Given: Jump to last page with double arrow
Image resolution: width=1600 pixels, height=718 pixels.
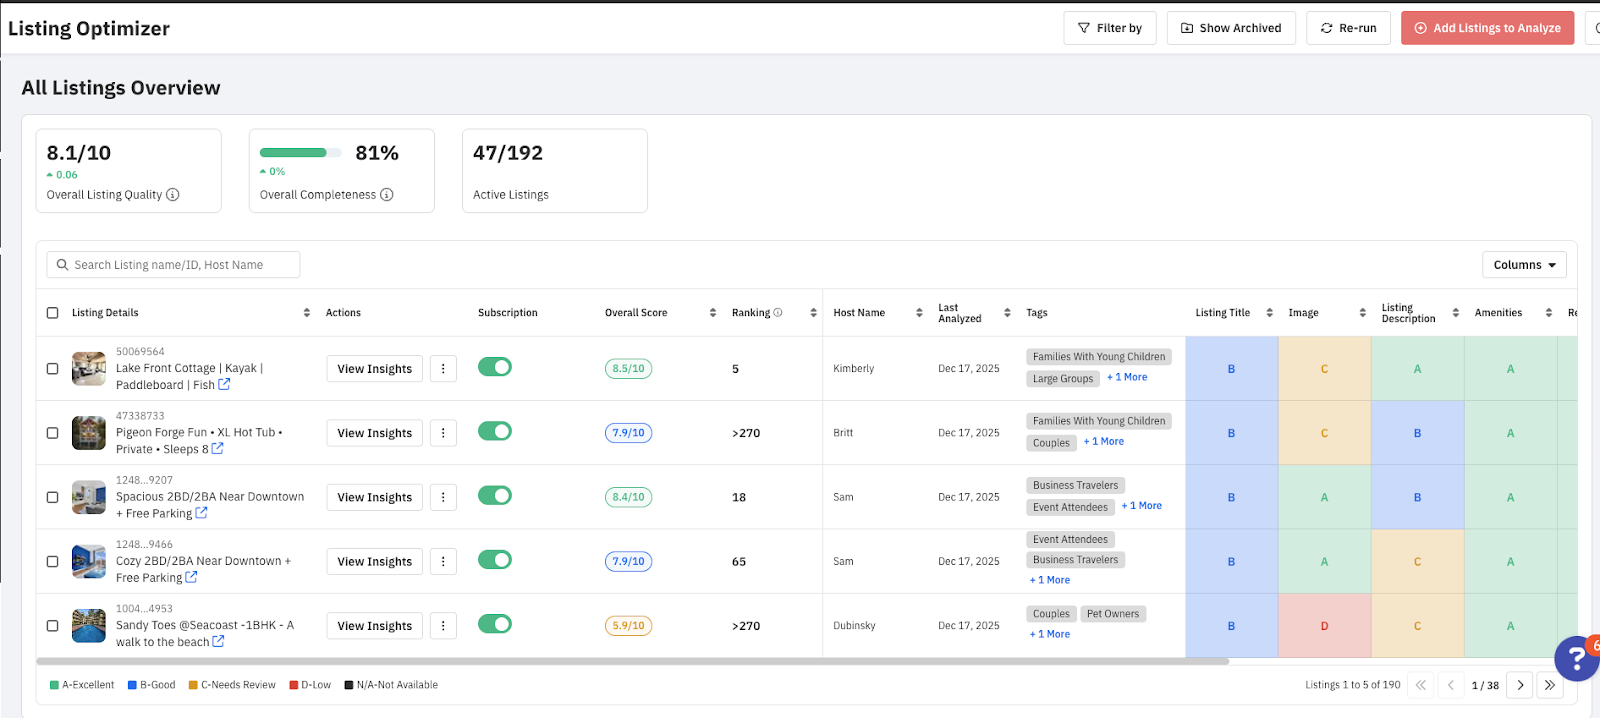Looking at the screenshot, I should point(1549,685).
